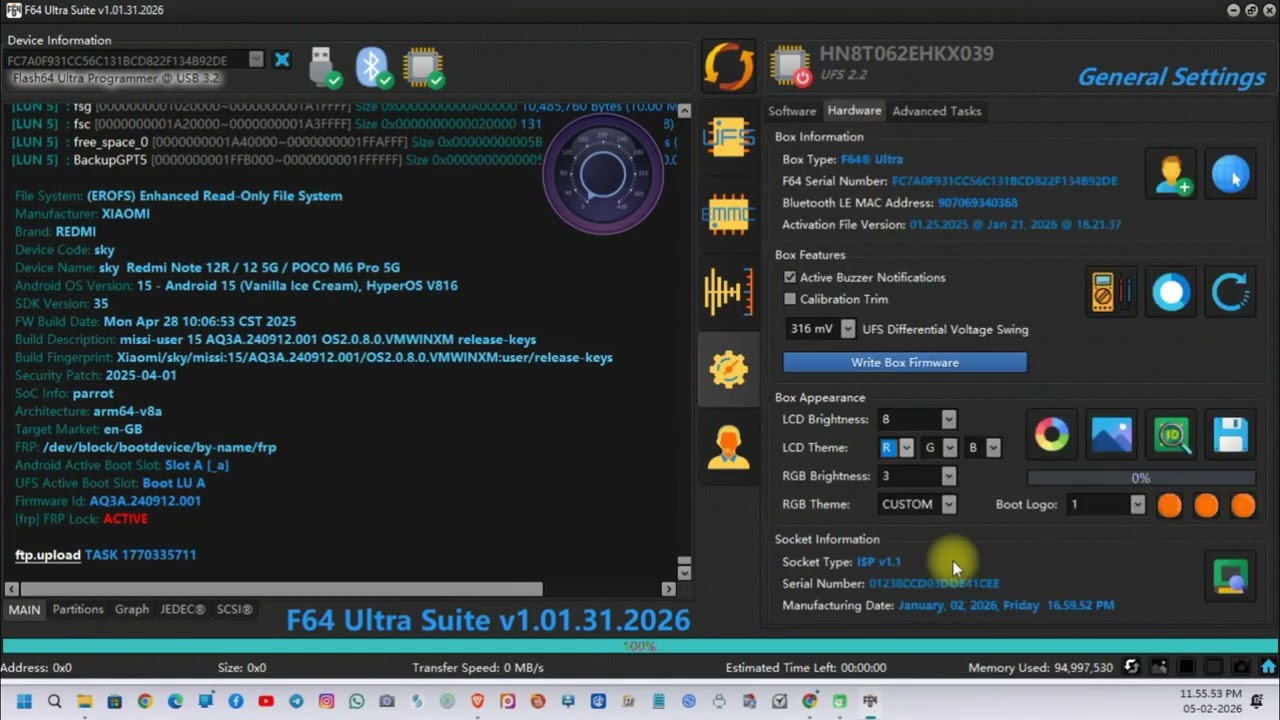1280x720 pixels.
Task: Select the MAIN bottom tab
Action: point(25,609)
